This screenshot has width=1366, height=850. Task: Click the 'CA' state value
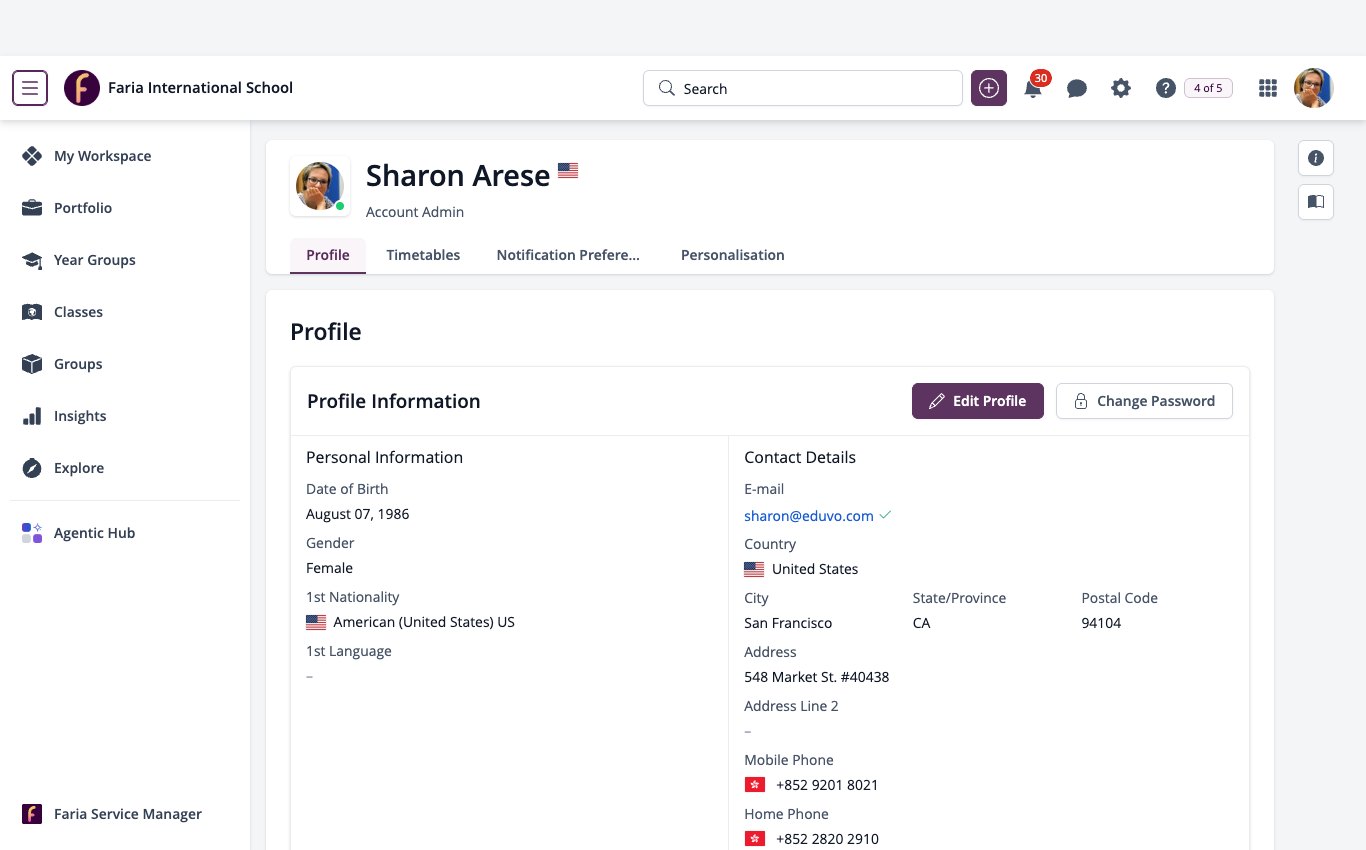pyautogui.click(x=921, y=623)
